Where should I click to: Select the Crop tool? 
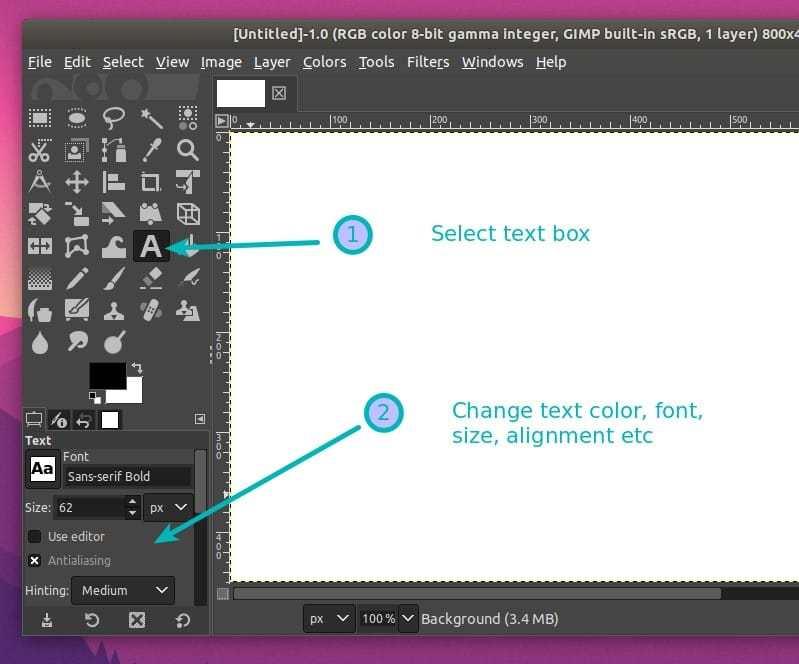click(x=151, y=182)
